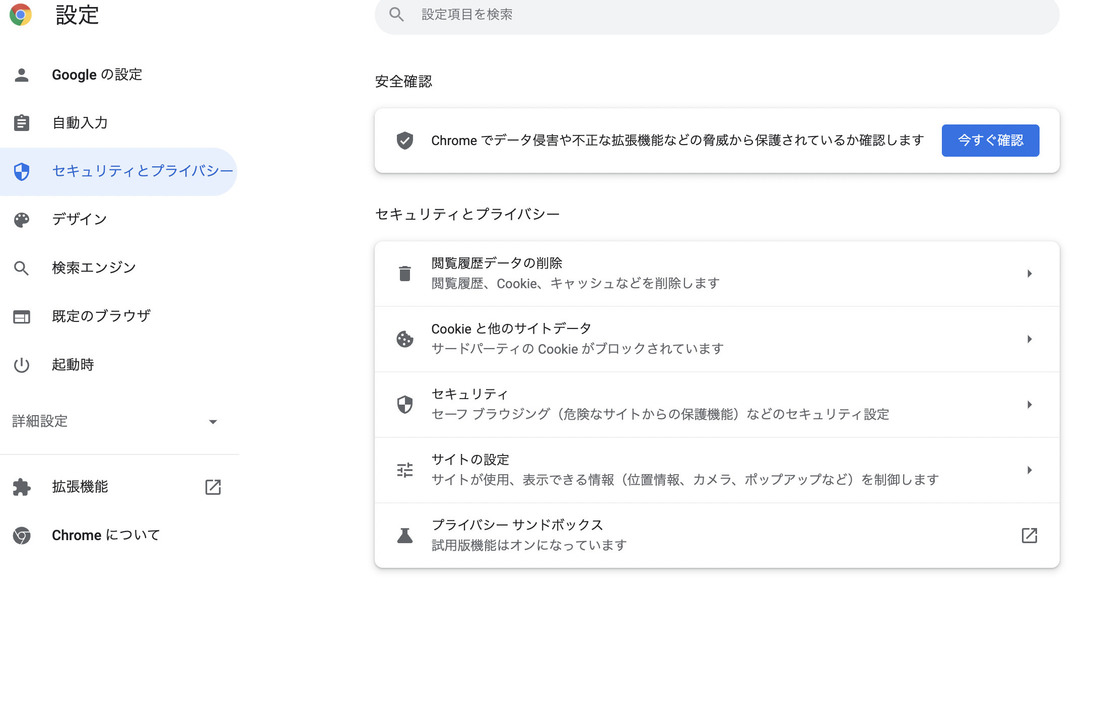Click サイトが使用、表示できる情報 description text
Image resolution: width=1099 pixels, height=720 pixels.
(684, 480)
